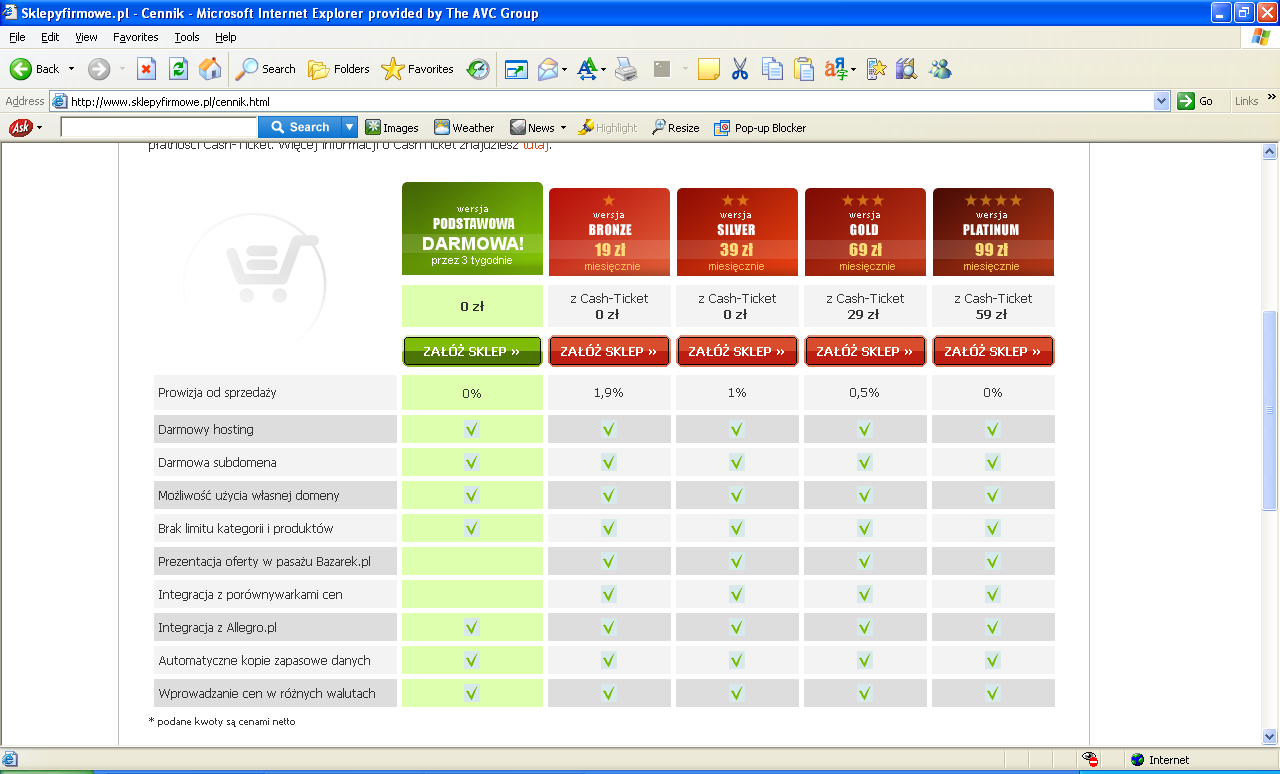
Task: Click Bronze checkmark in Integracja z Allegro.pl row
Action: pos(609,627)
